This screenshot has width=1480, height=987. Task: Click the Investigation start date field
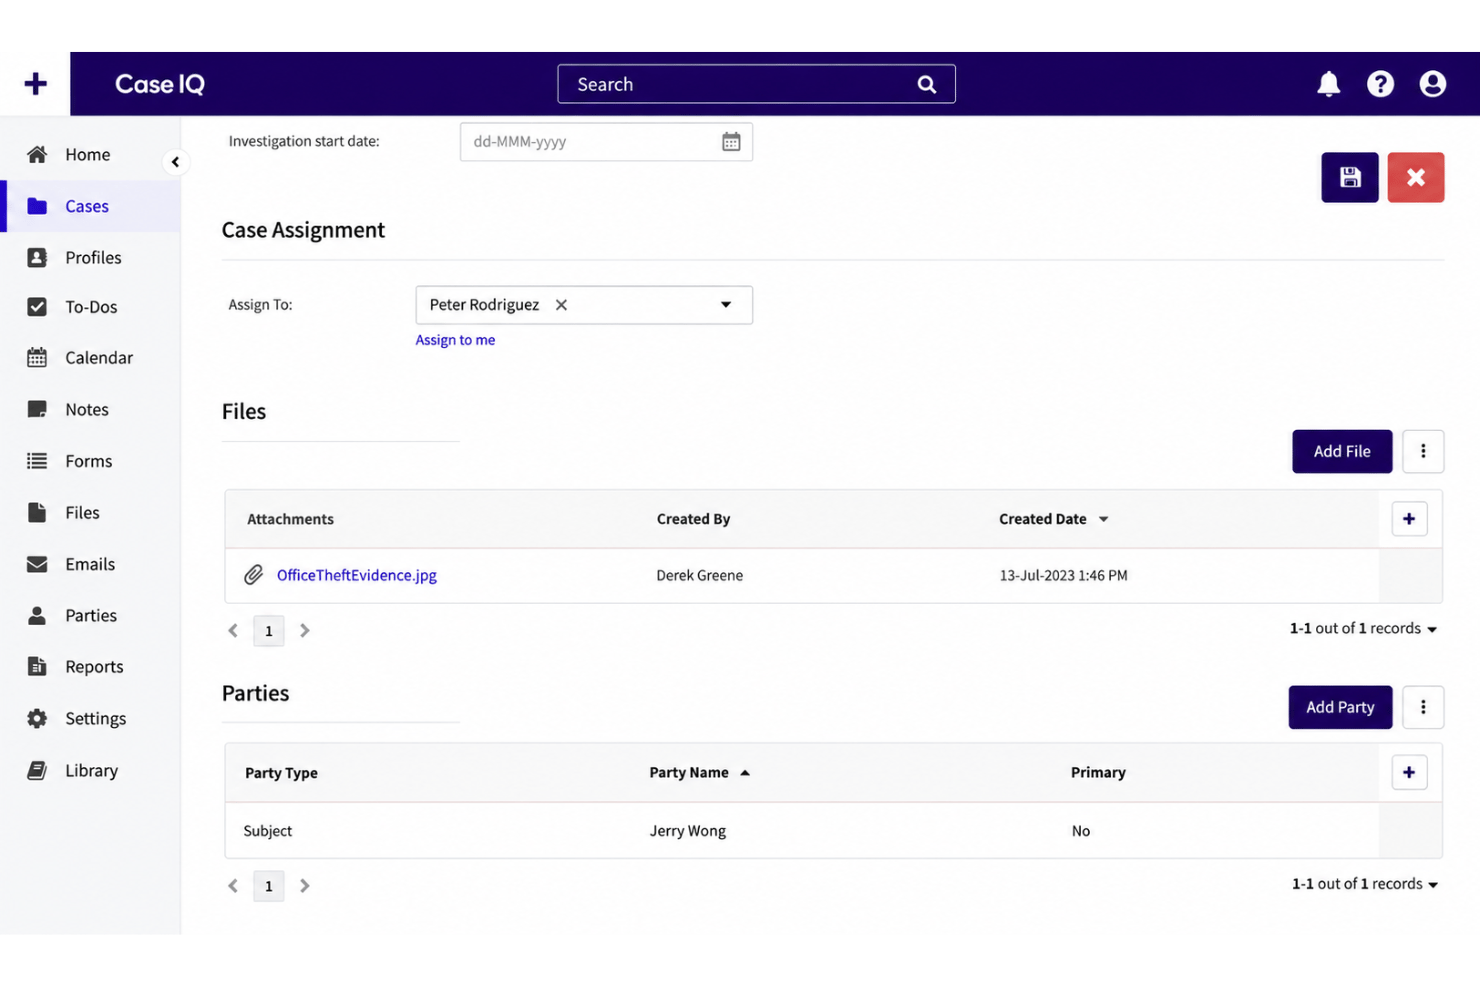tap(606, 142)
